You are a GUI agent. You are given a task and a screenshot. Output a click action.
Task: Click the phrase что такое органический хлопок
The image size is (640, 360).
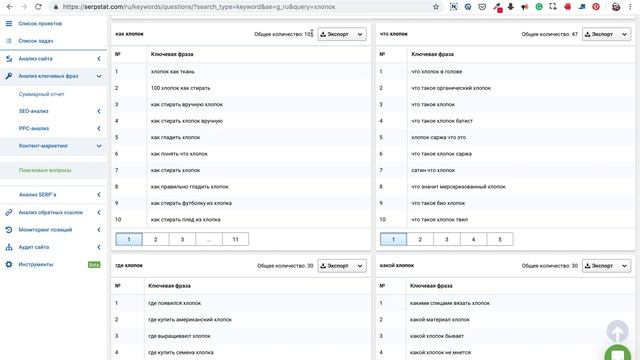pos(451,88)
